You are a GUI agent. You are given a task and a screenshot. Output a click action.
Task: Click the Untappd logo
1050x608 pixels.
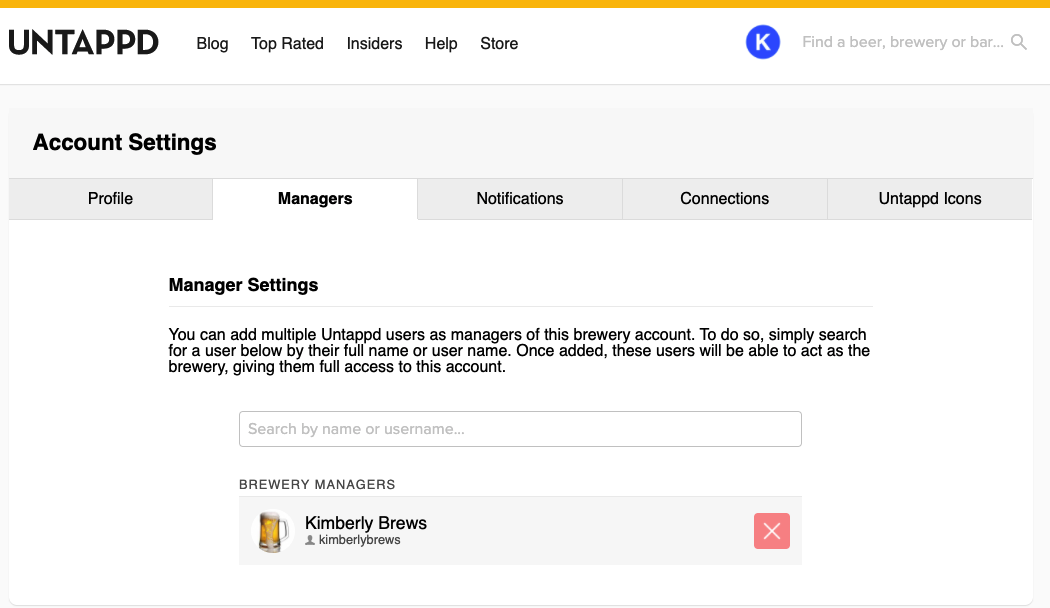pyautogui.click(x=84, y=43)
